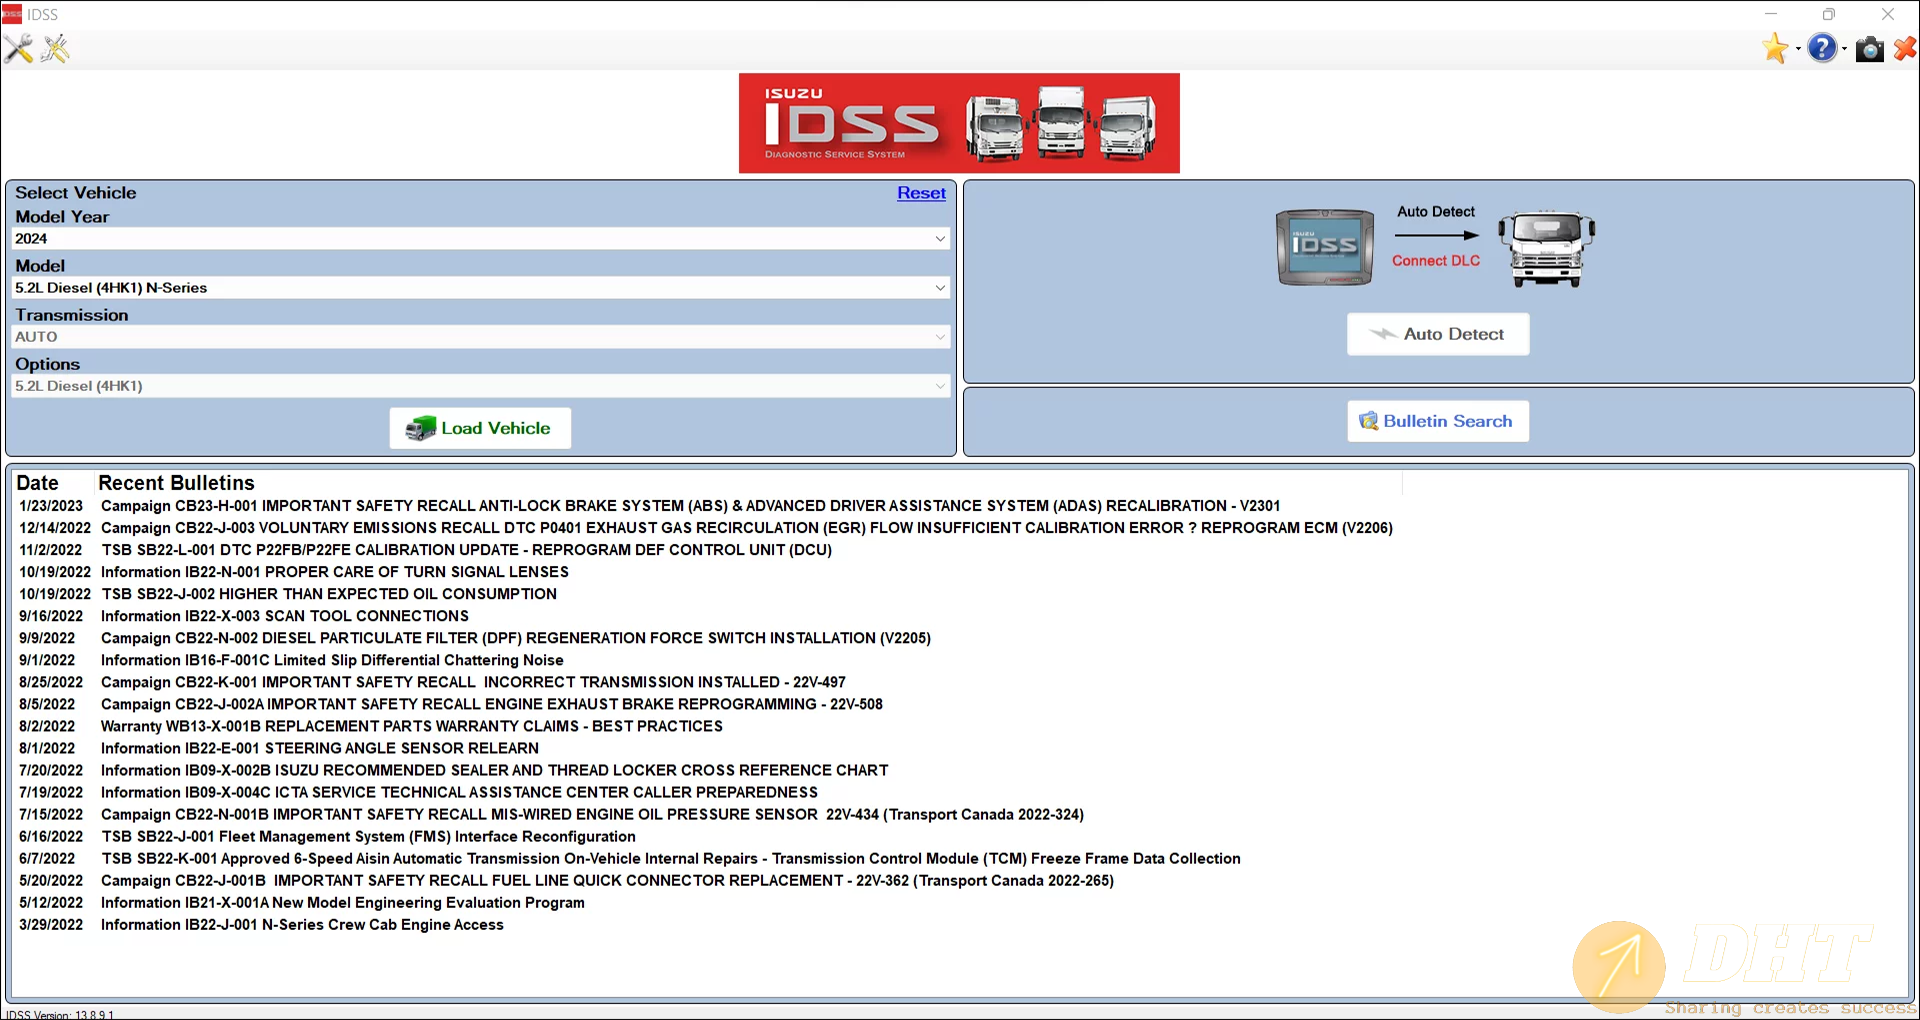The image size is (1920, 1020).
Task: Open Bulletin Search
Action: point(1437,421)
